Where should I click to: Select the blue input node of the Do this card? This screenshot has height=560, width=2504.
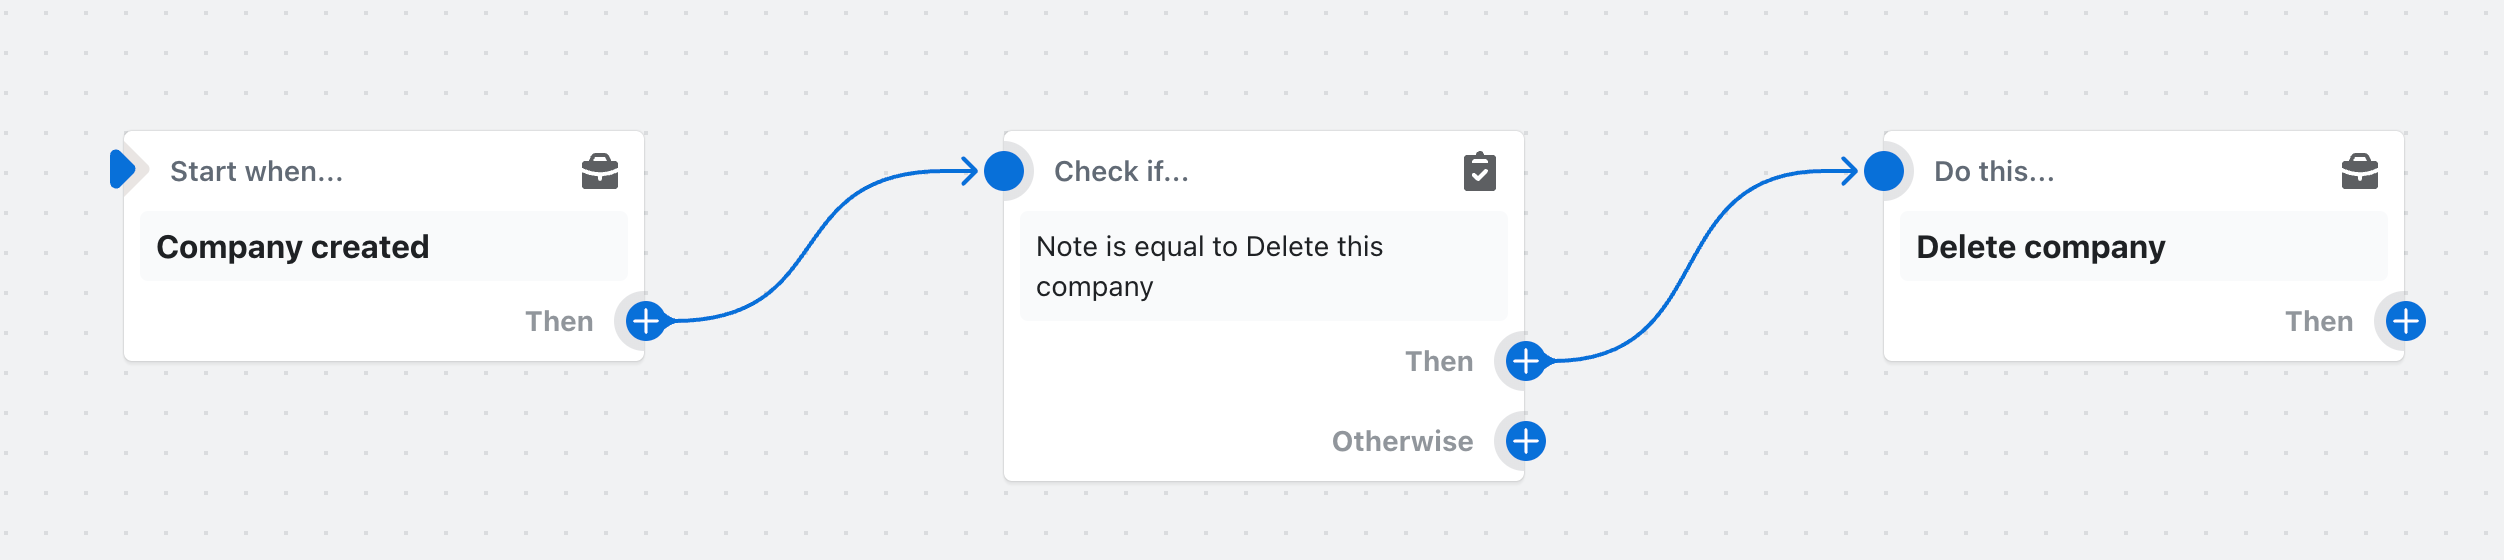click(1884, 171)
